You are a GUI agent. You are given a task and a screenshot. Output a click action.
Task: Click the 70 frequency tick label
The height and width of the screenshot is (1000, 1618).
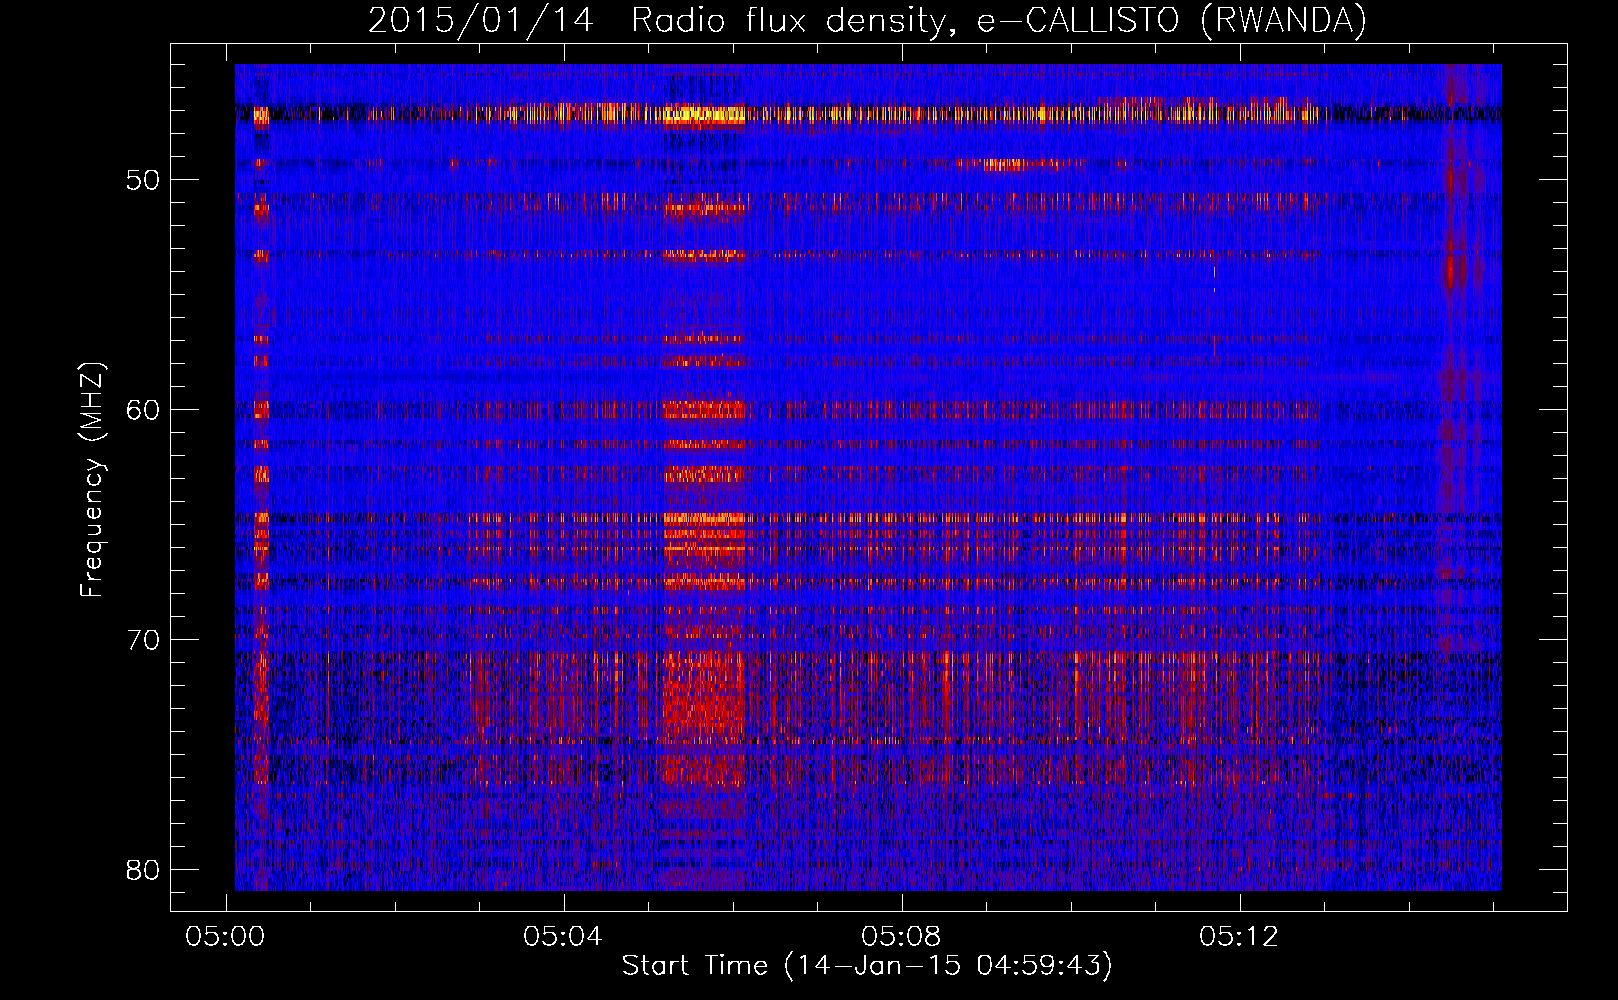tap(143, 640)
